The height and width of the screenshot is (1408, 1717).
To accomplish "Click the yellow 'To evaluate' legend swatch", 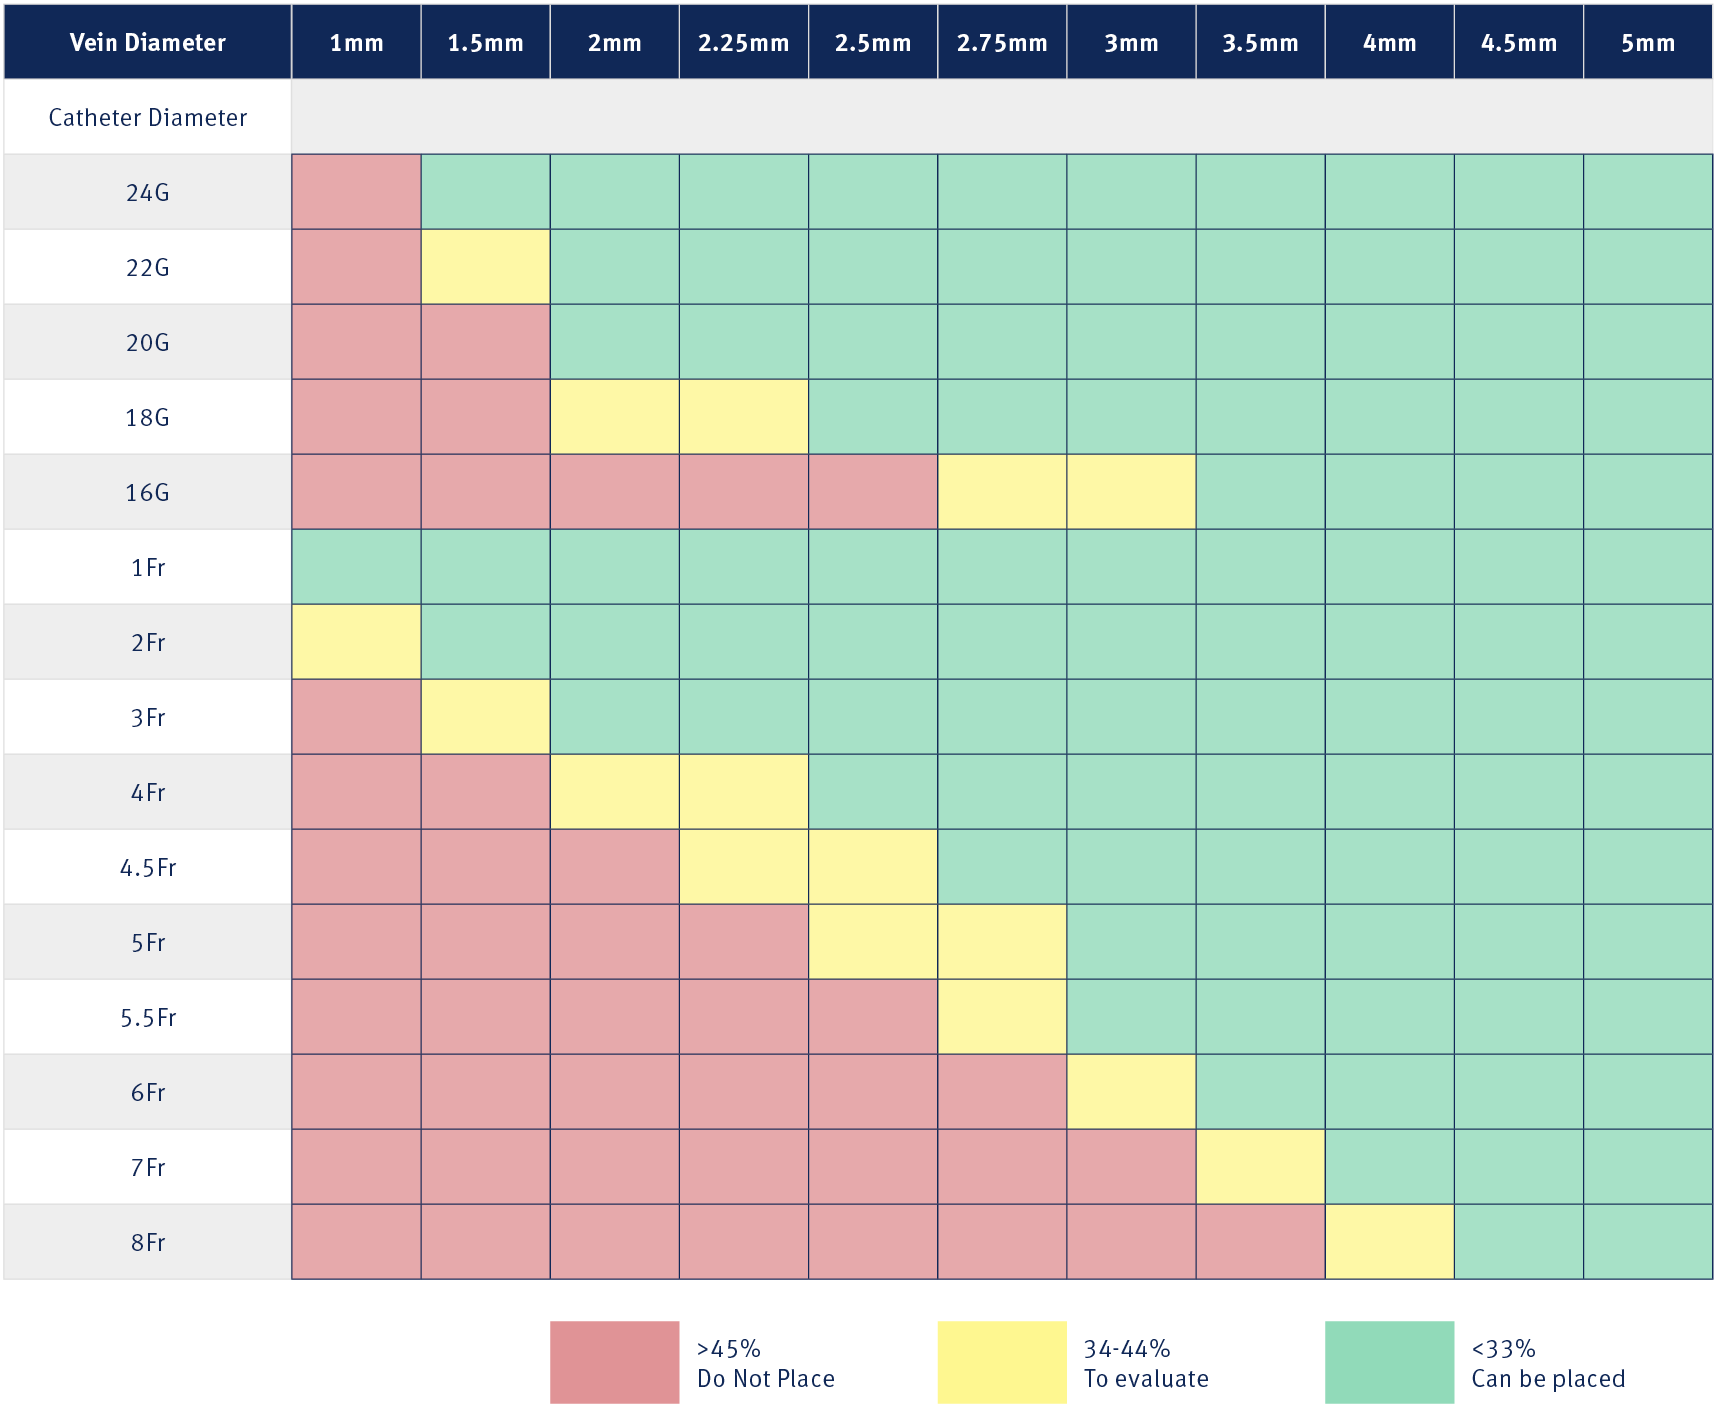I will coord(1001,1362).
